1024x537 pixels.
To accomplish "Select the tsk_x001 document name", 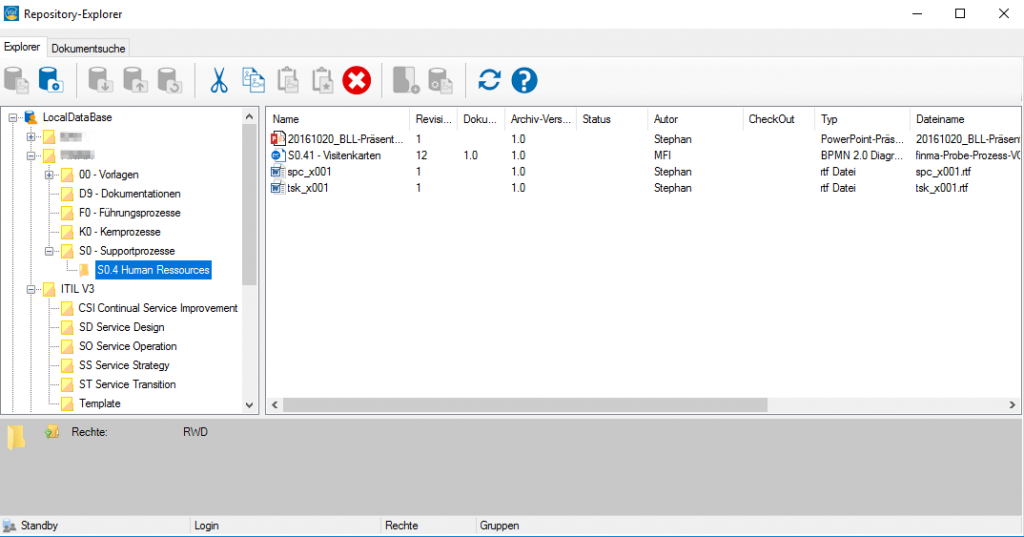I will click(x=308, y=187).
